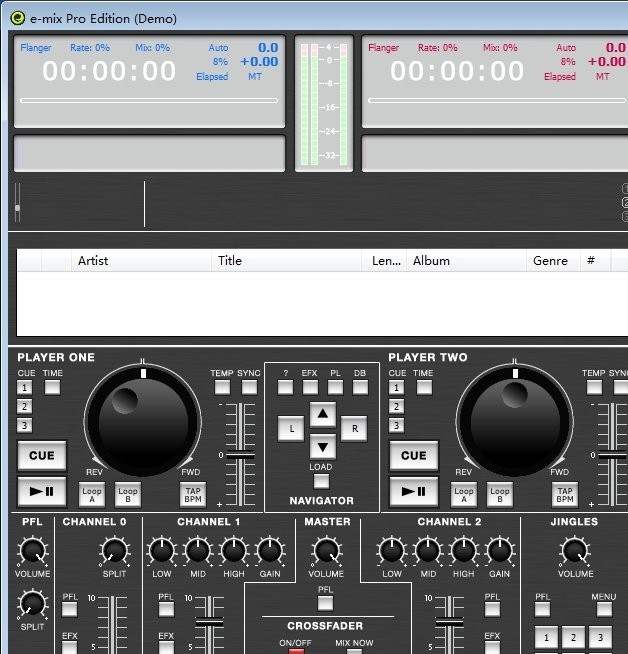
Task: Click Navigator LOAD button
Action: pyautogui.click(x=321, y=482)
